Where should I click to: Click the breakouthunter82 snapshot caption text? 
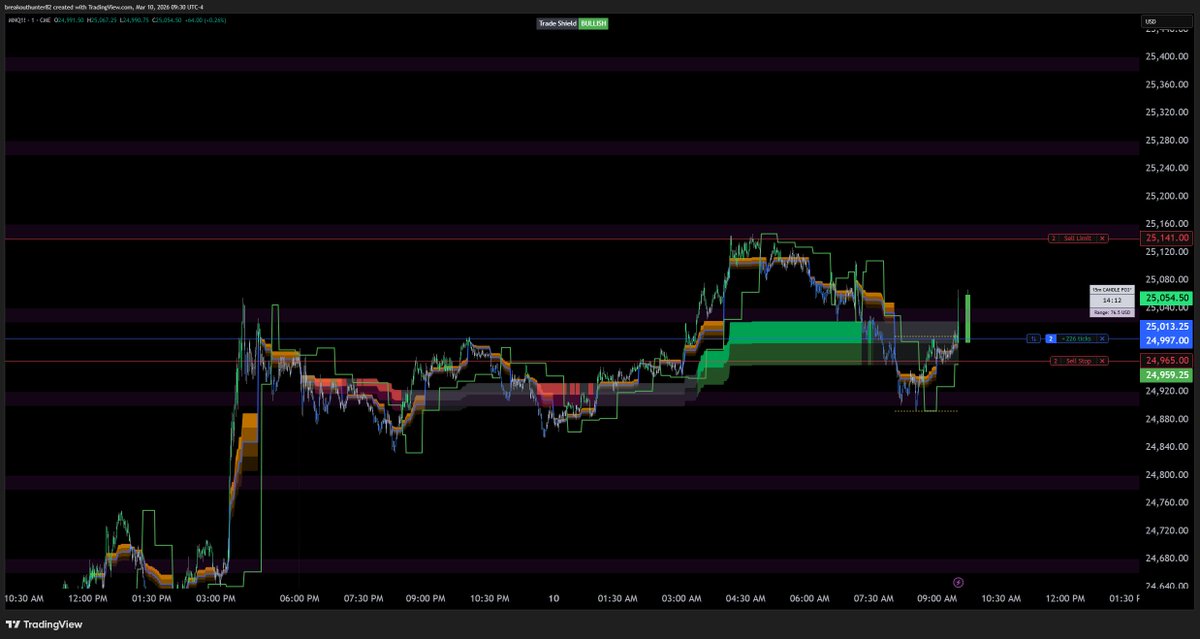pyautogui.click(x=105, y=6)
